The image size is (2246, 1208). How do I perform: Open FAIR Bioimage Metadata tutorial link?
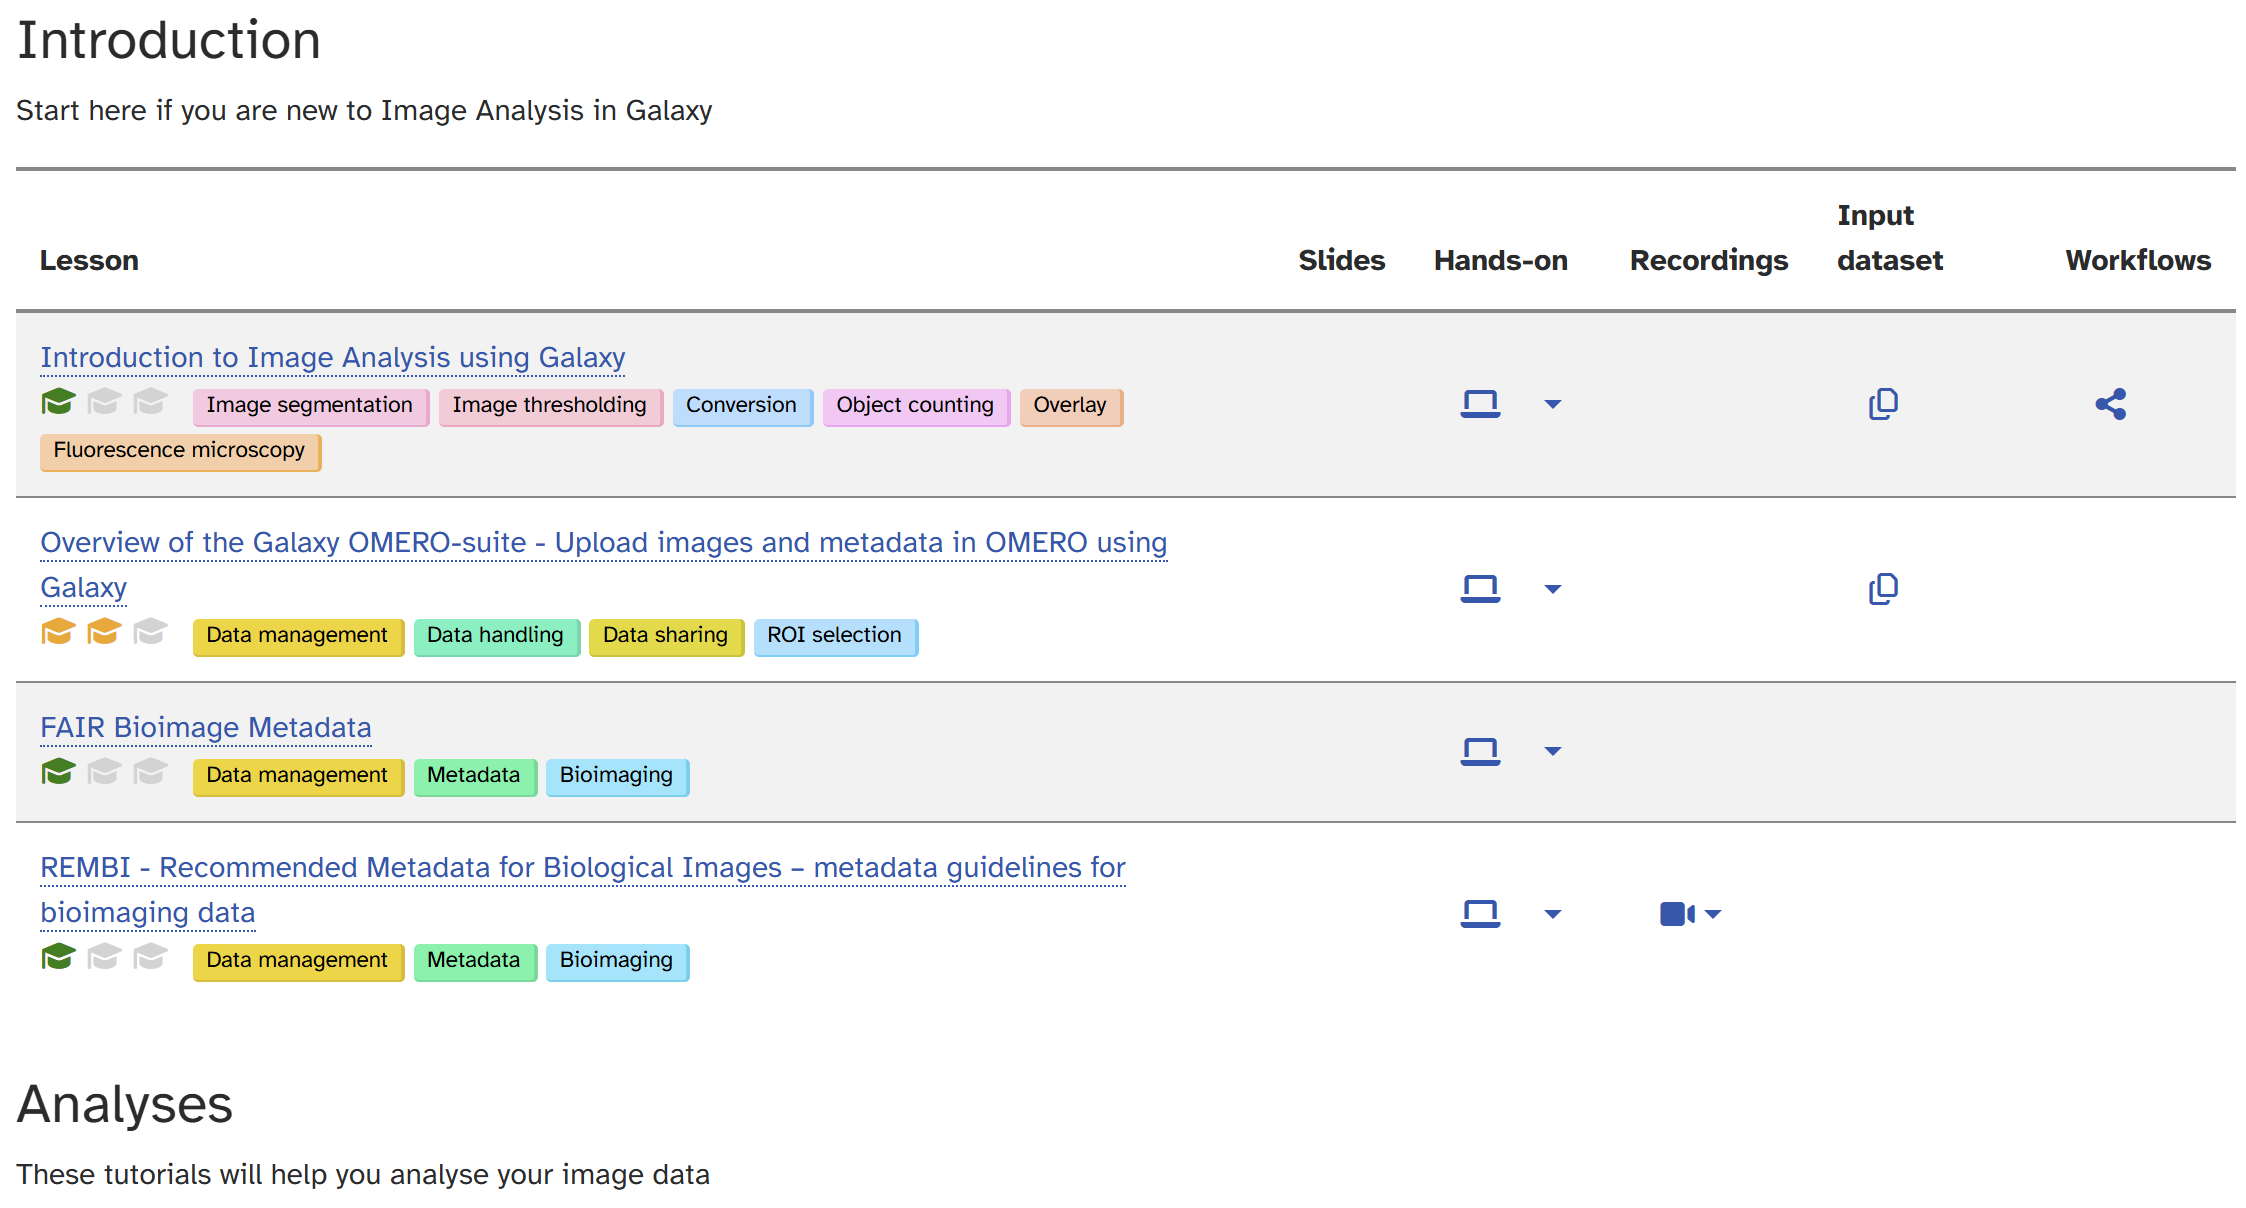coord(205,727)
